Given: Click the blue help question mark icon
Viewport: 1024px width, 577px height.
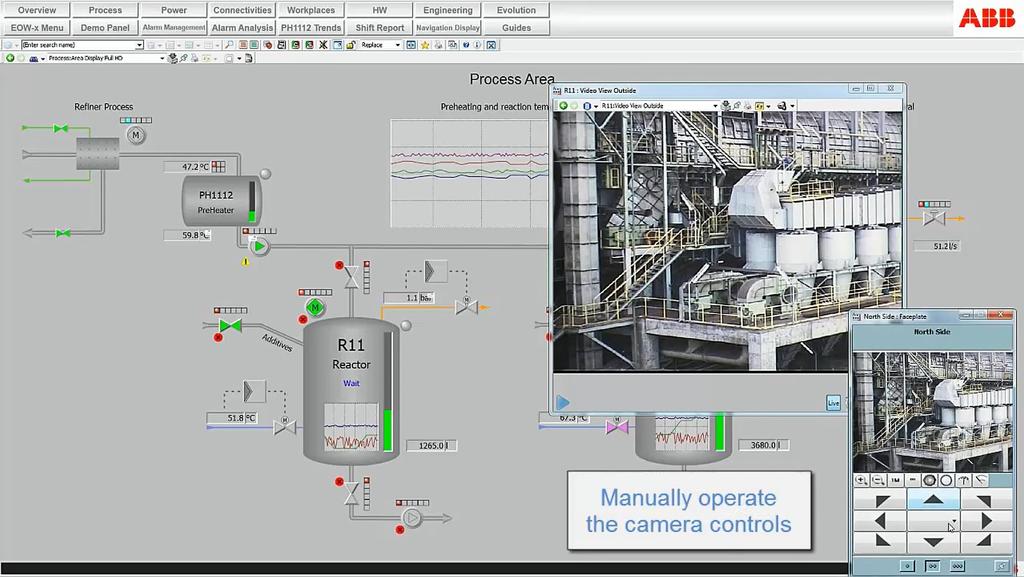Looking at the screenshot, I should point(466,45).
